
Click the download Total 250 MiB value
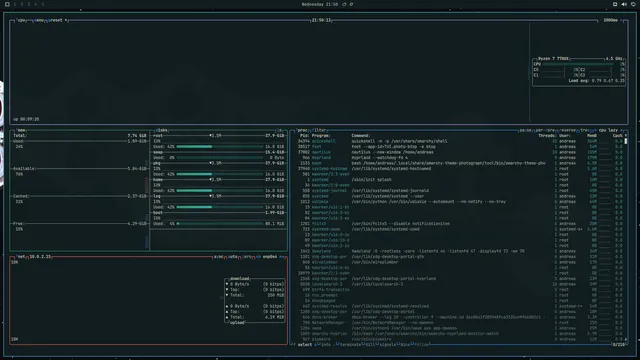276,295
